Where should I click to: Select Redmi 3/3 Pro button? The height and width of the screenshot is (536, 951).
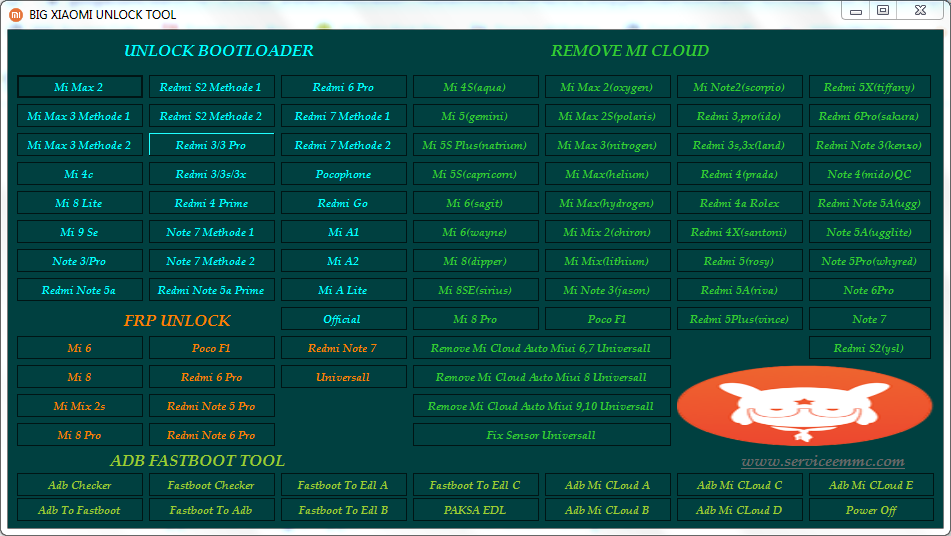(x=212, y=145)
